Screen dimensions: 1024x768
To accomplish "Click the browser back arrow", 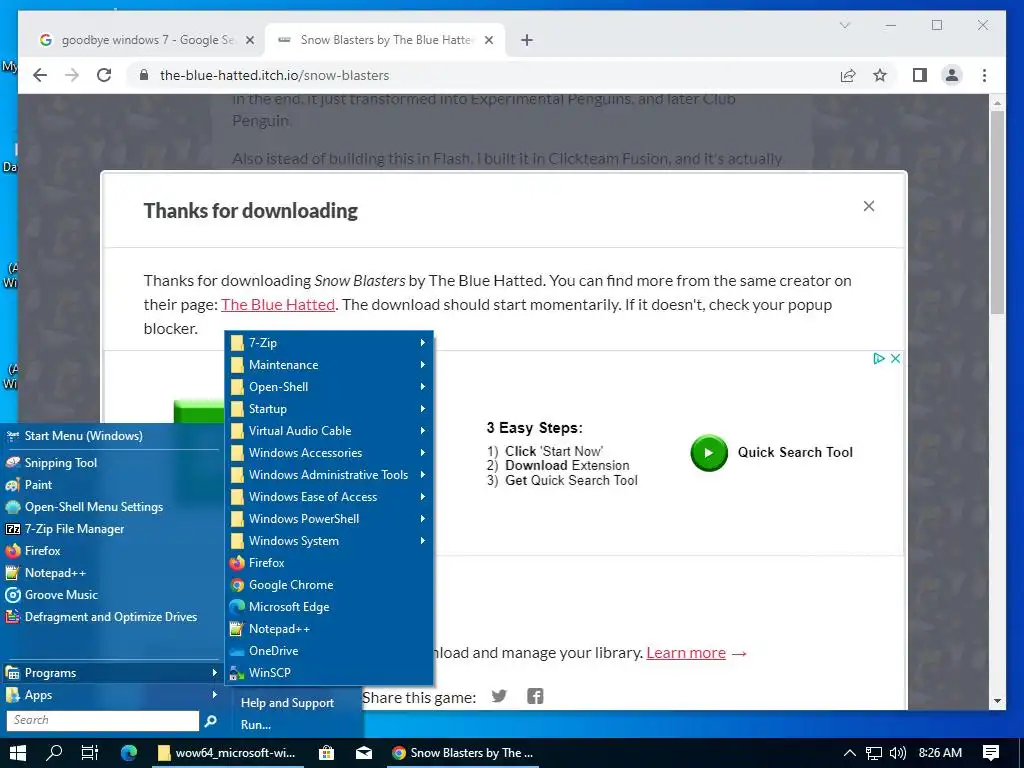I will [40, 75].
